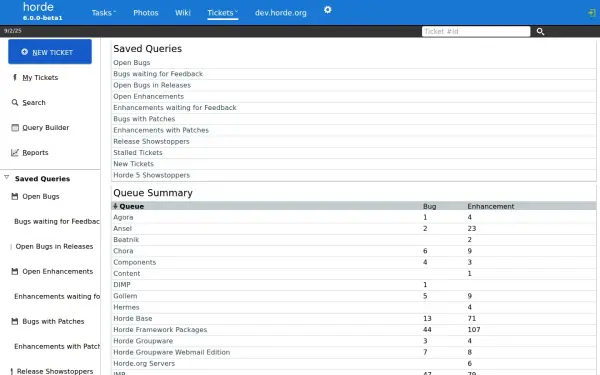
Task: Open the Tickets dropdown menu
Action: coord(222,13)
